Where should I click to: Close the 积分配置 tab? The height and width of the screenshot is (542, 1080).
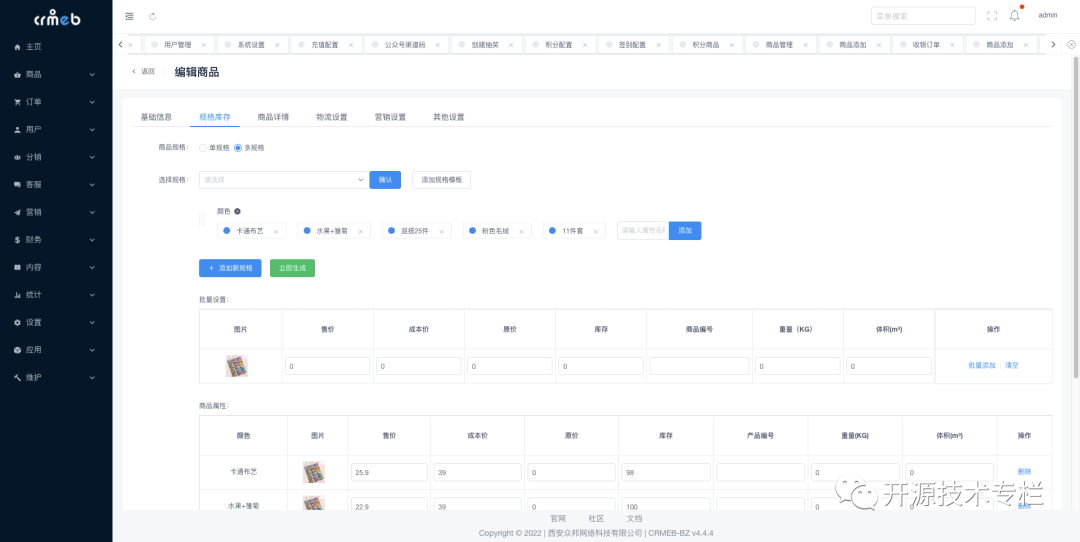click(585, 45)
